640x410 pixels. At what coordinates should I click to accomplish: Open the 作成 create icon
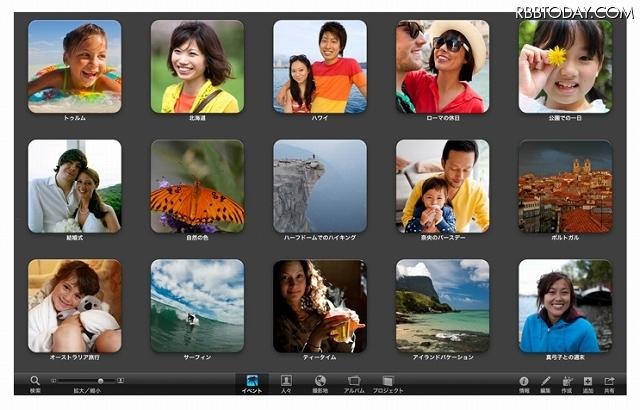[567, 380]
